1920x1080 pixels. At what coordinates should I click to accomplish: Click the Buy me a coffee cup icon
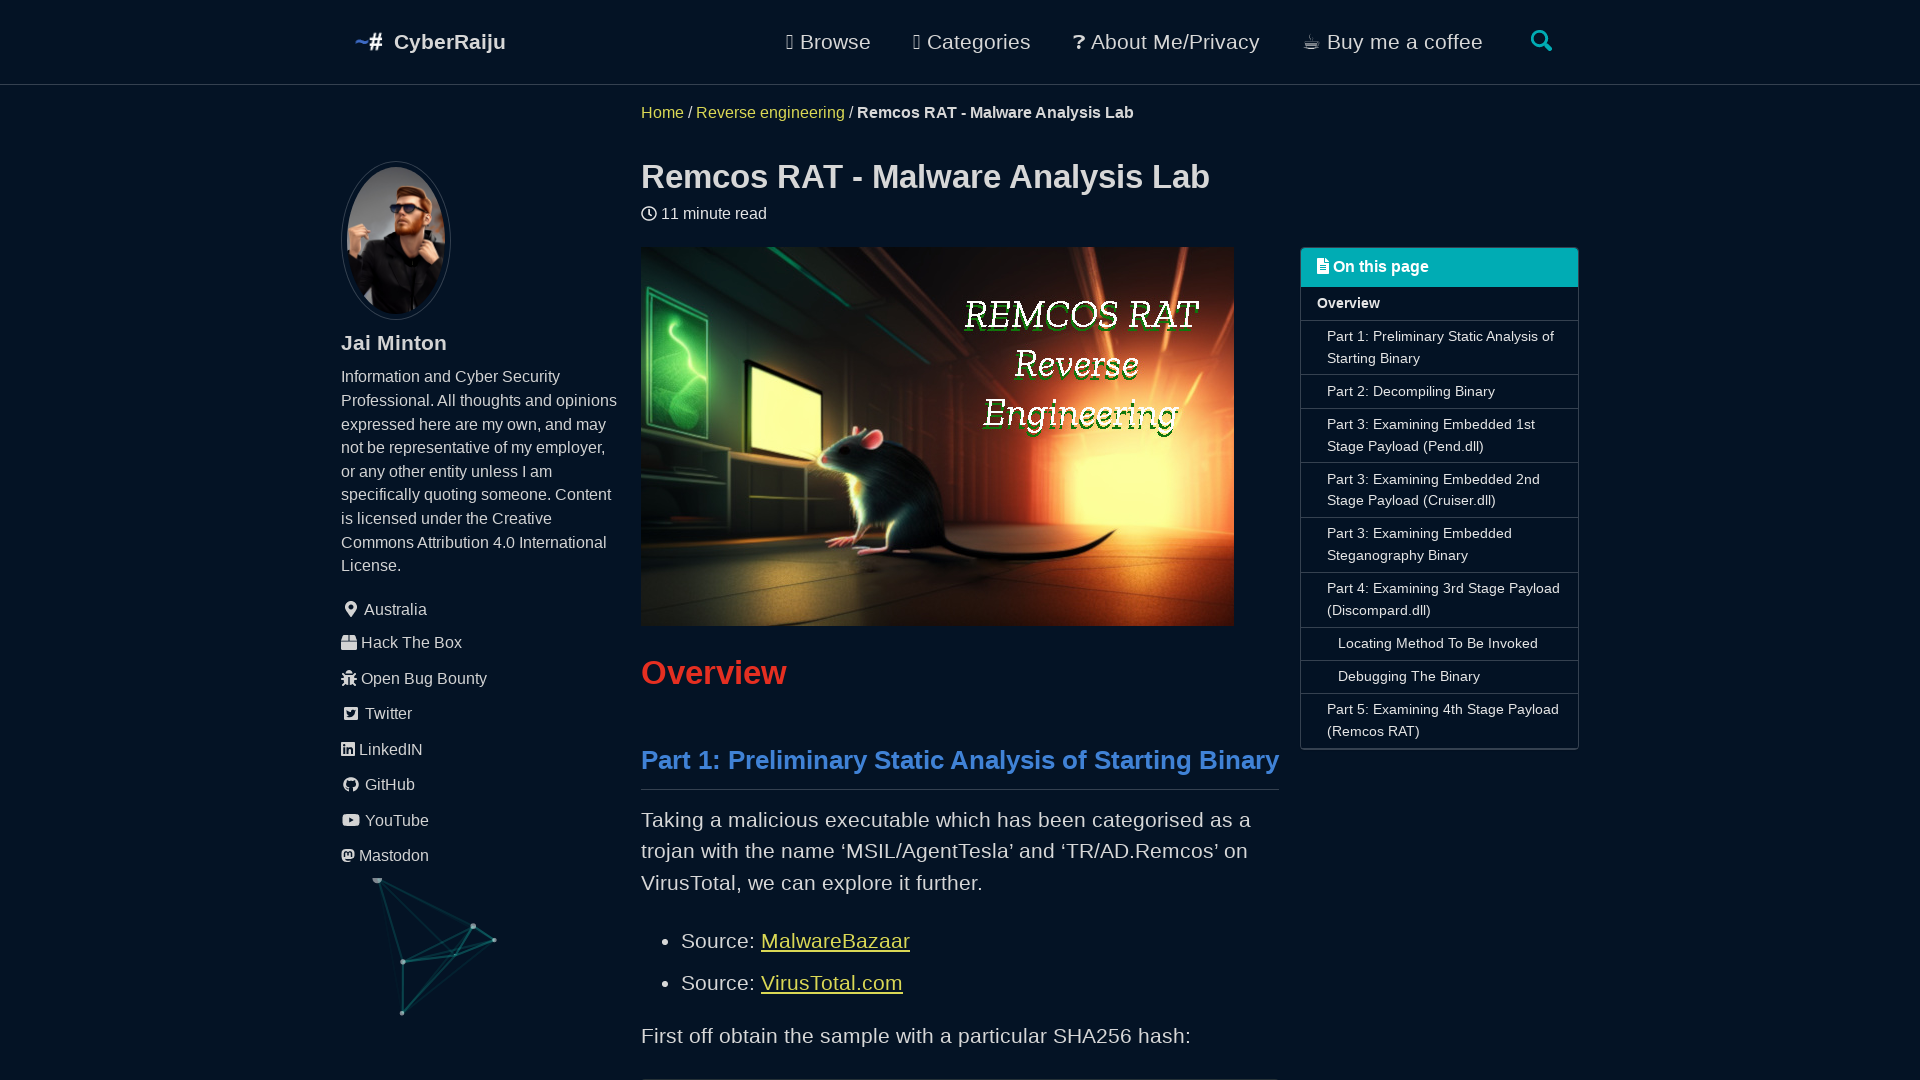point(1309,42)
